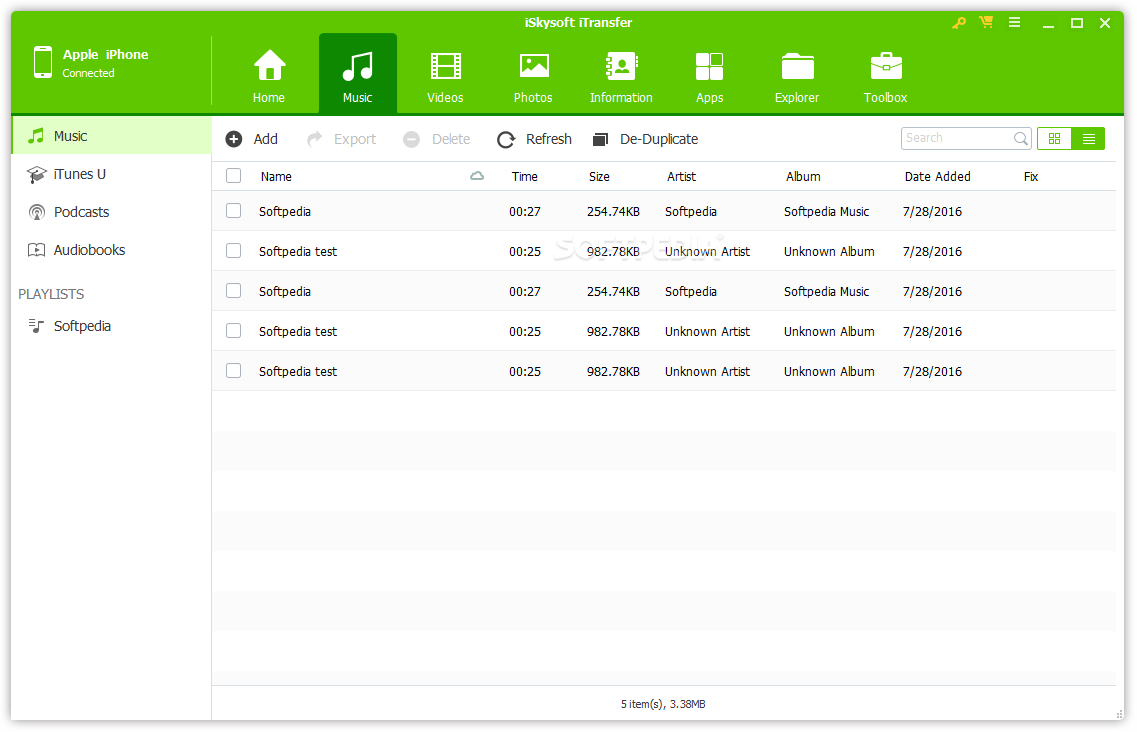Check the first Softpedia test row checkbox

coord(233,251)
